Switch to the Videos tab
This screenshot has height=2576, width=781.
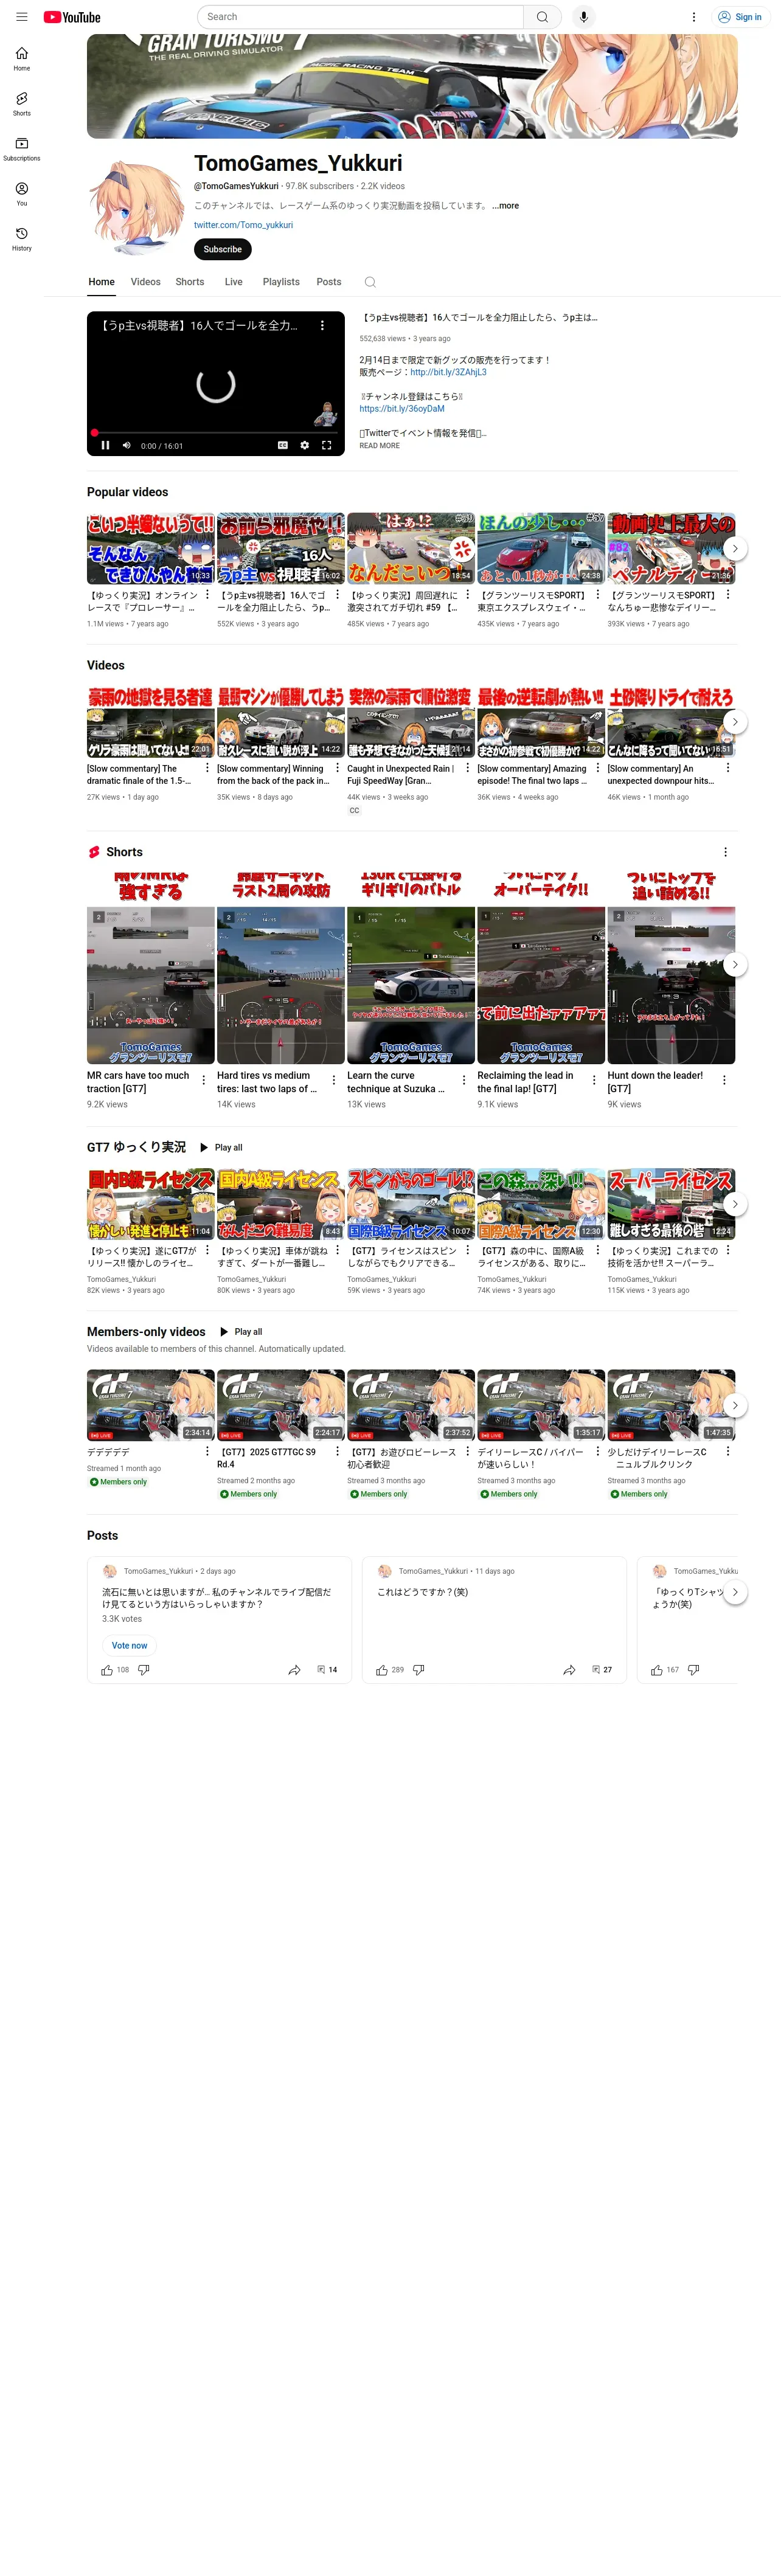[x=145, y=282]
